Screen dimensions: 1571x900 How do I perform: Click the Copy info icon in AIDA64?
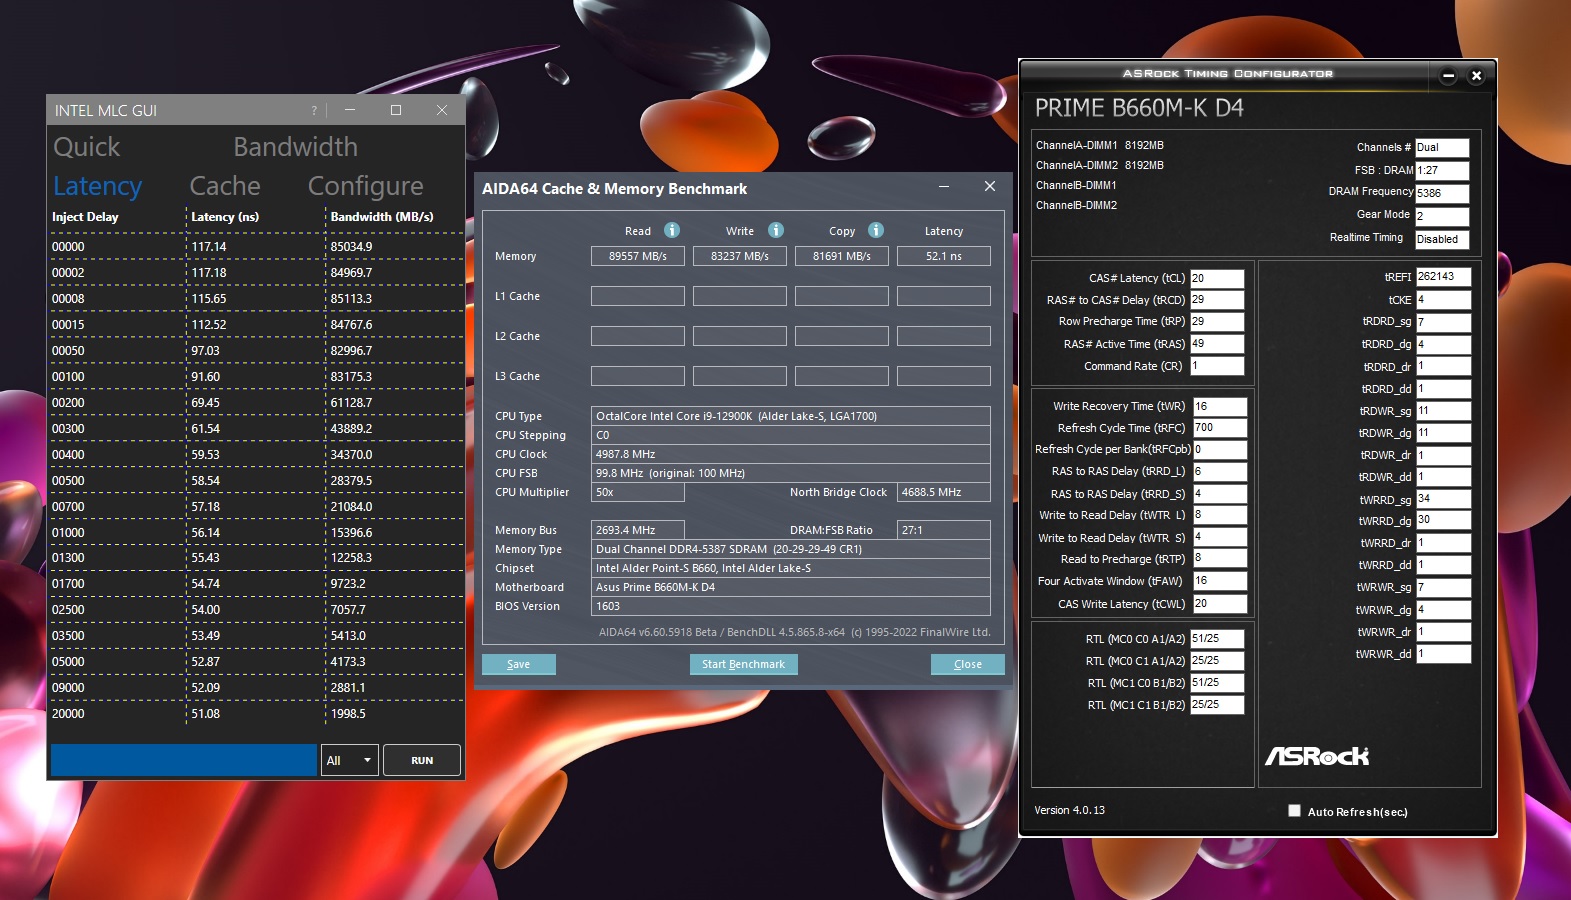point(876,230)
